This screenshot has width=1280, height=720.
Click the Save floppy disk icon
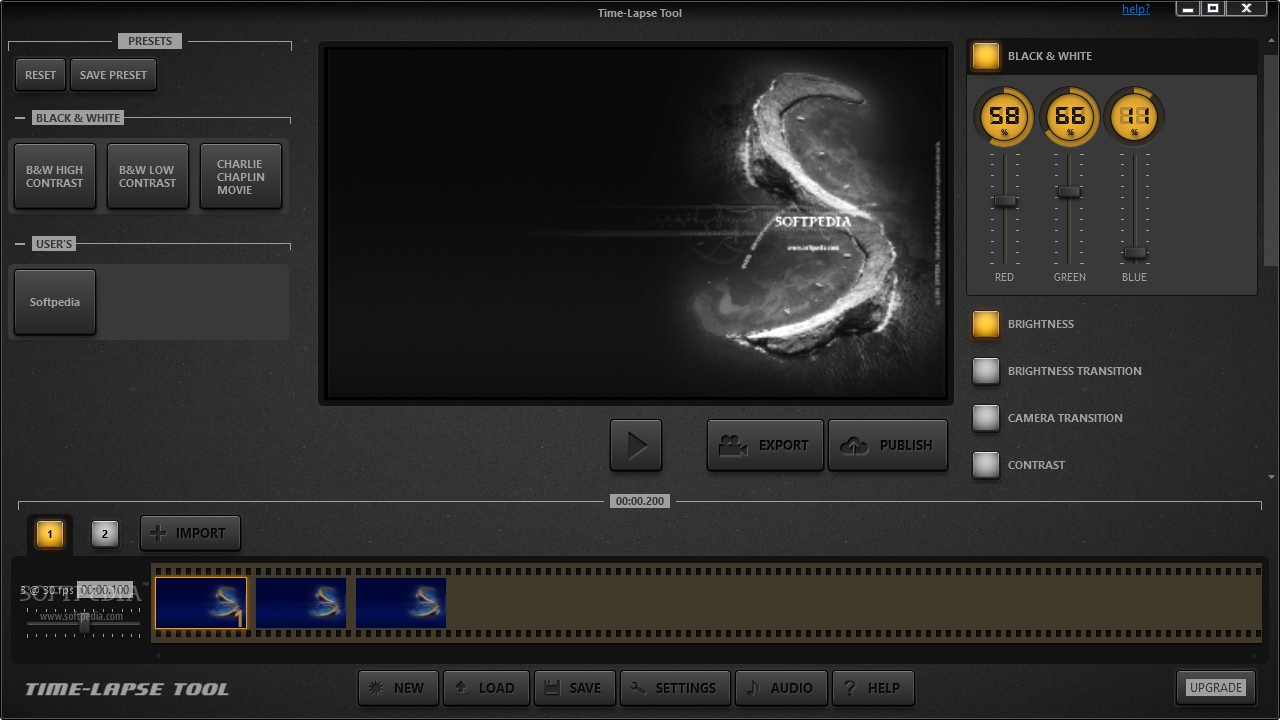[x=552, y=688]
